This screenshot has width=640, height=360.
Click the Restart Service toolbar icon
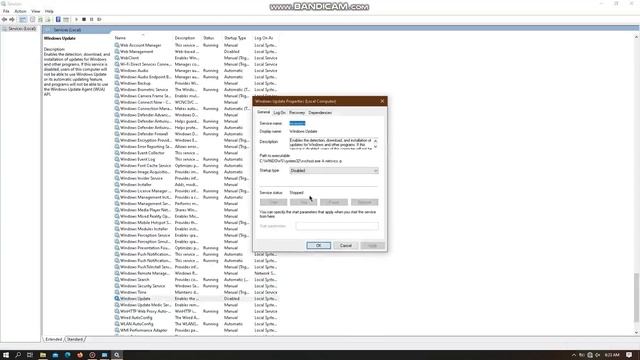pos(99,20)
